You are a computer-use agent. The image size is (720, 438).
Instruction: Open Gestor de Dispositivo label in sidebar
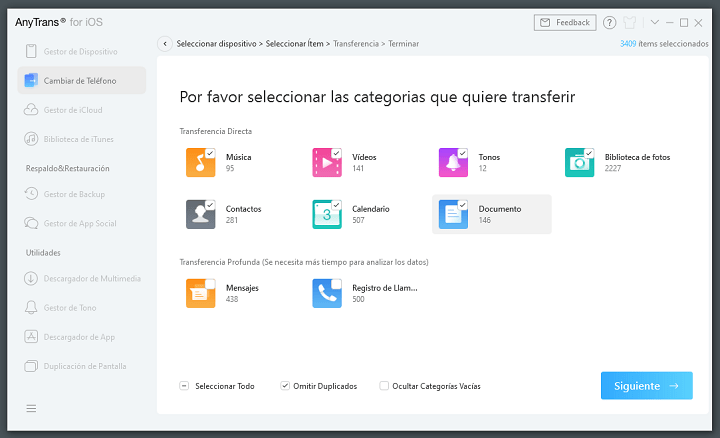pyautogui.click(x=80, y=51)
